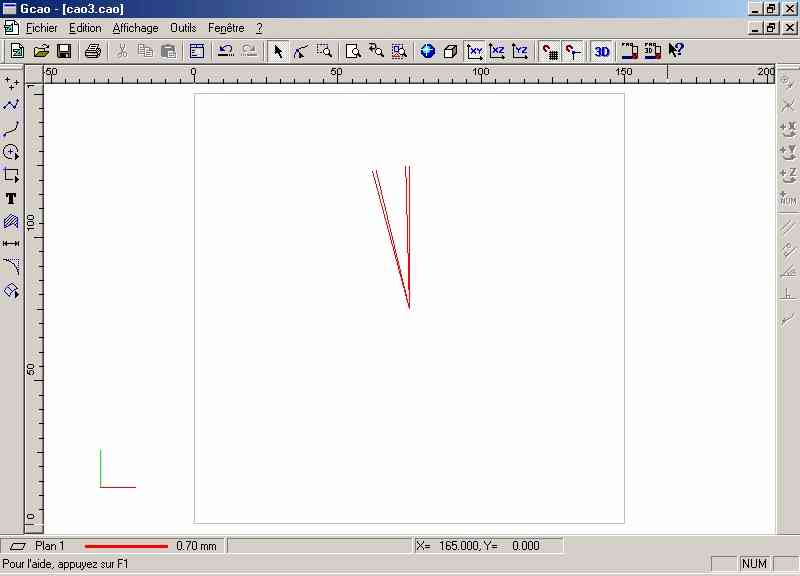This screenshot has height=576, width=800.
Task: Activate the arrow selection pointer tool
Action: pos(278,51)
